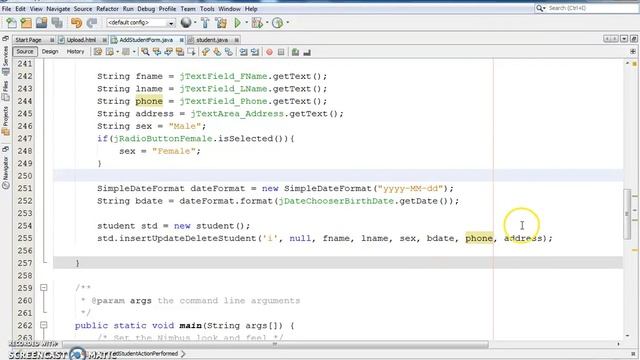Click Find Previous Occurrence icon
The image size is (640, 360).
157,52
